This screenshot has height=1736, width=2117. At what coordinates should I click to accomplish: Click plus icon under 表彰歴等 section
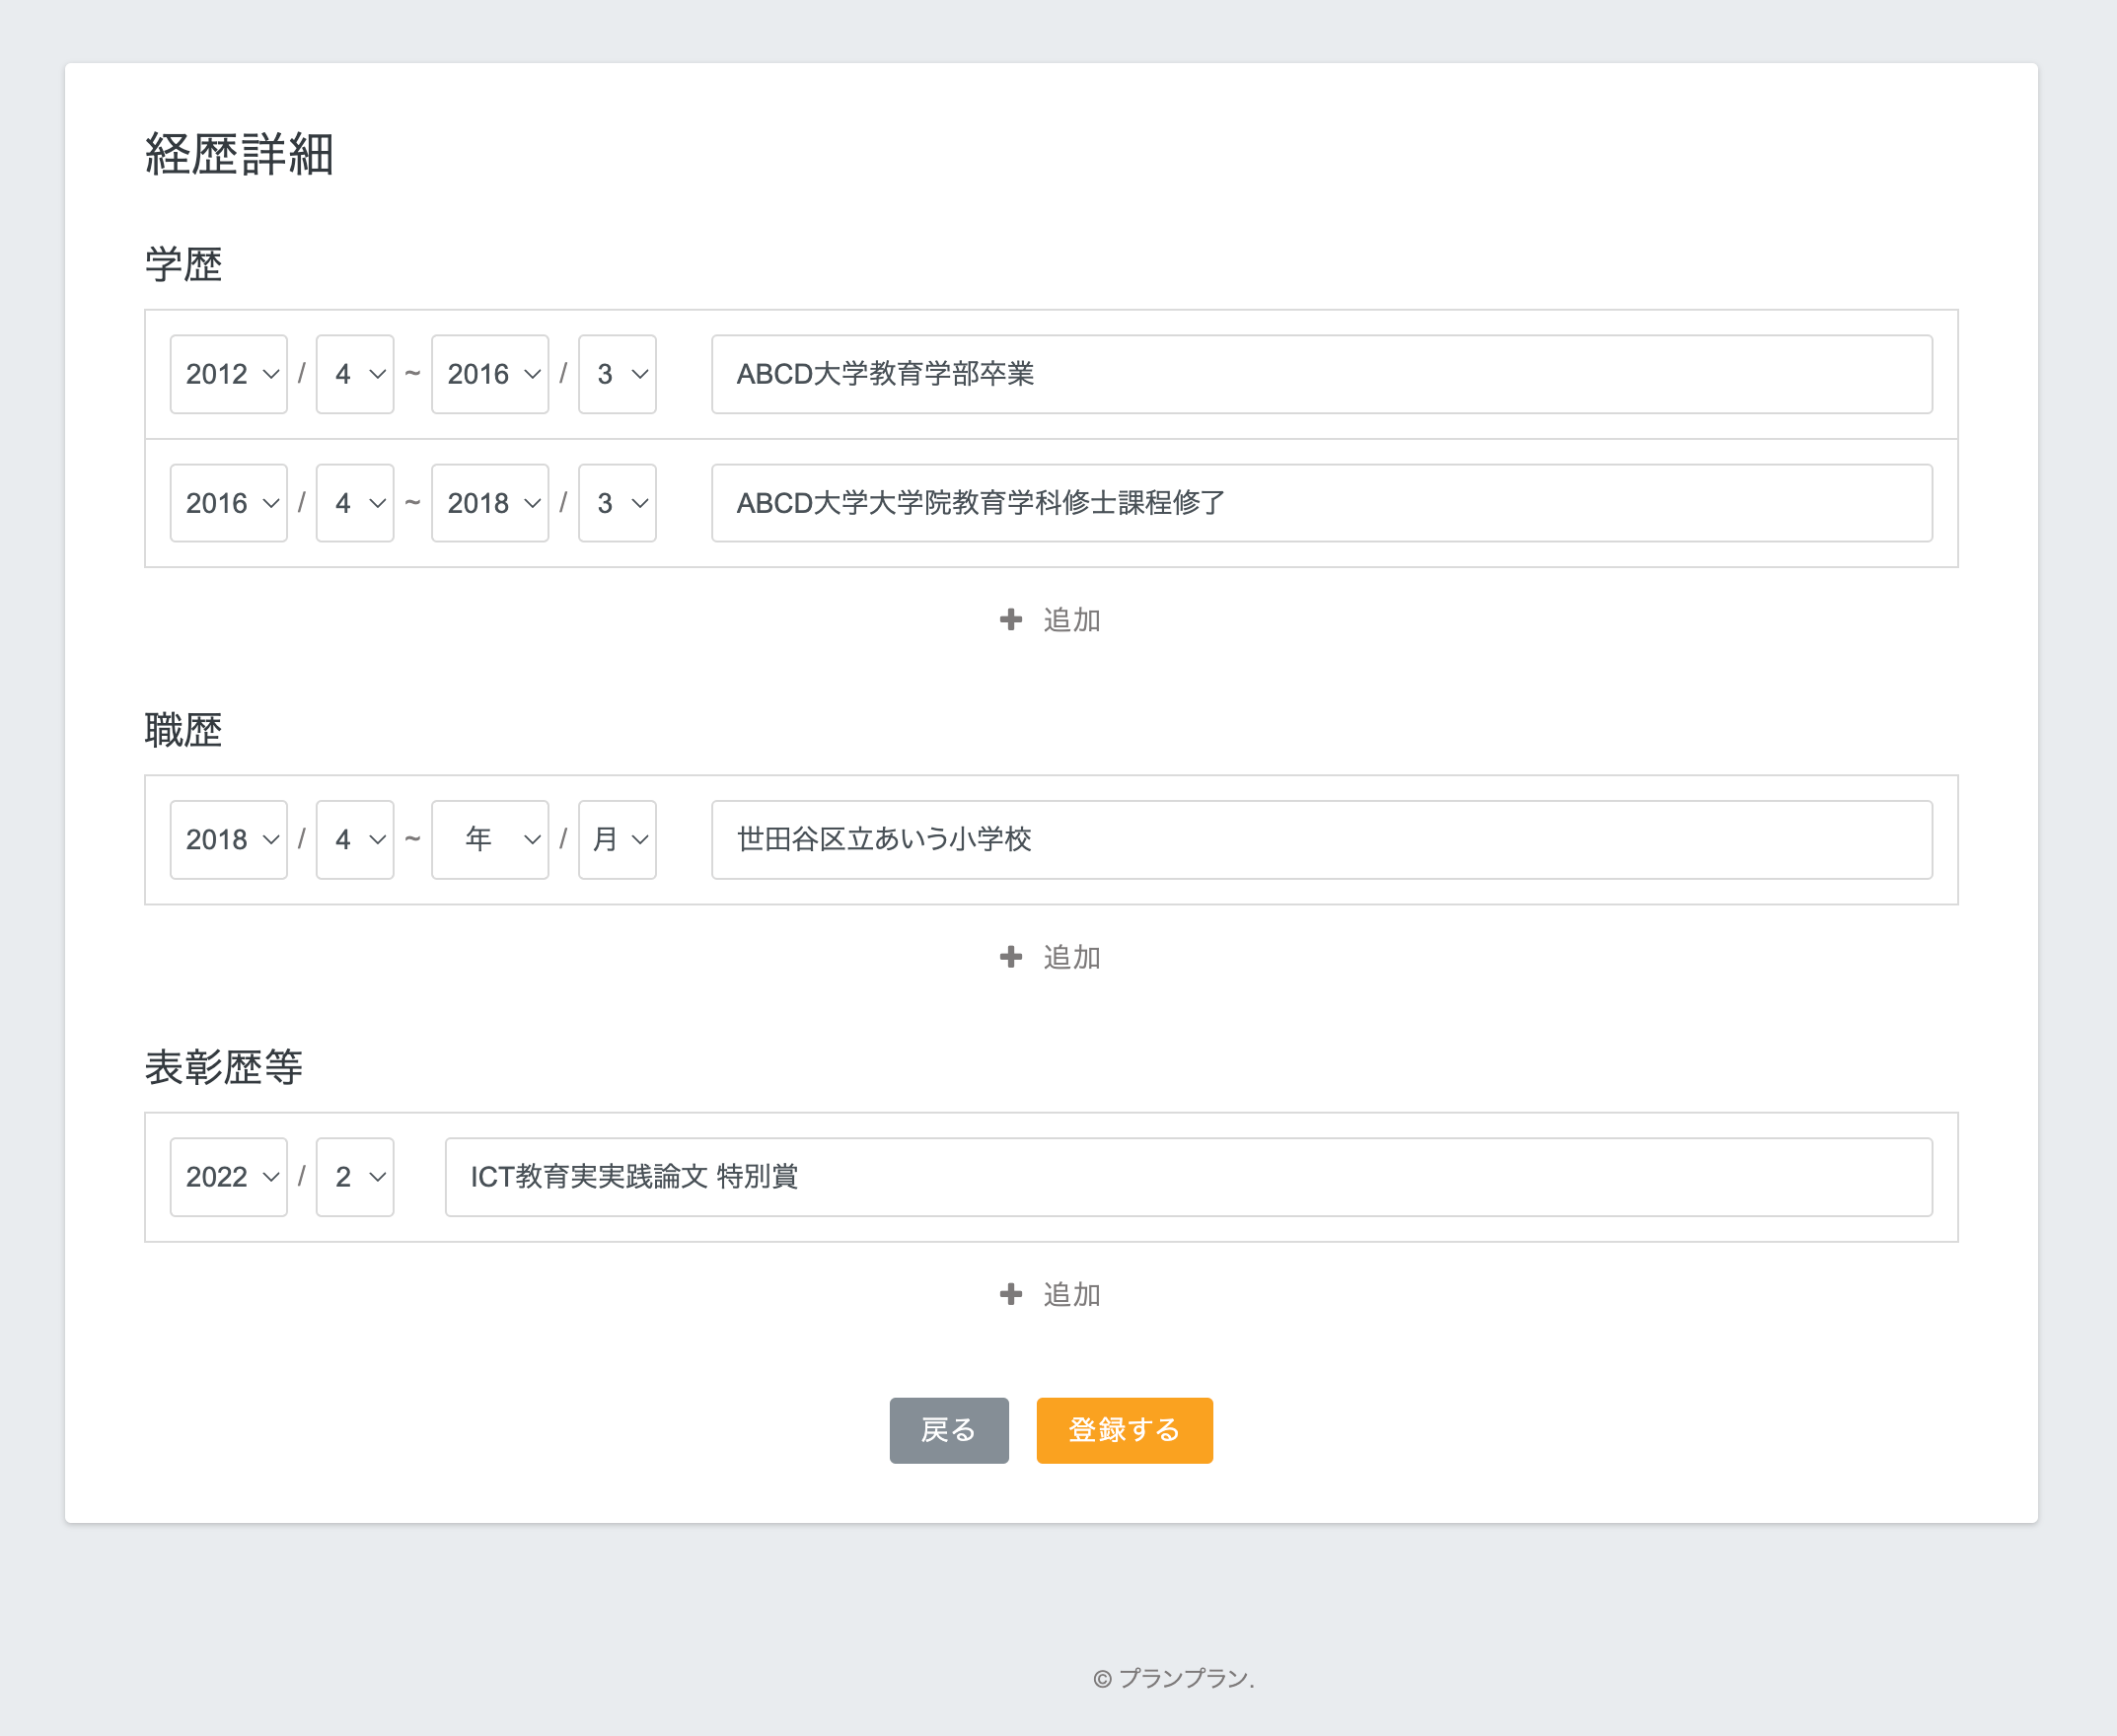(1010, 1294)
